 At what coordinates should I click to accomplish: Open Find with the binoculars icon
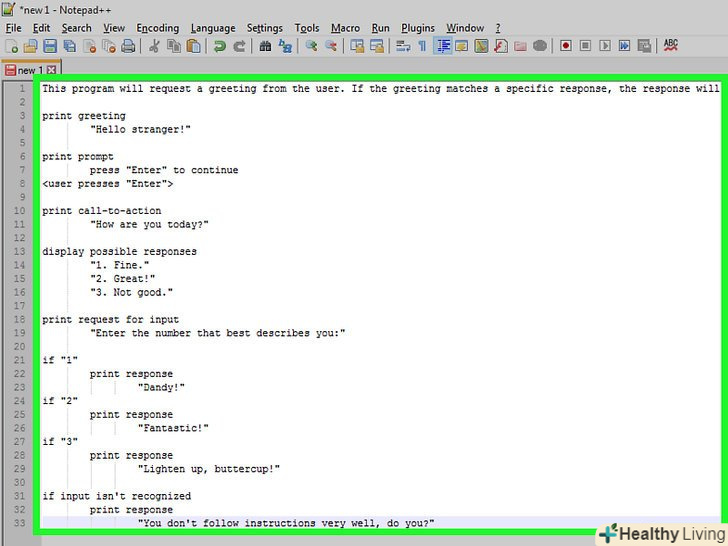pyautogui.click(x=265, y=46)
